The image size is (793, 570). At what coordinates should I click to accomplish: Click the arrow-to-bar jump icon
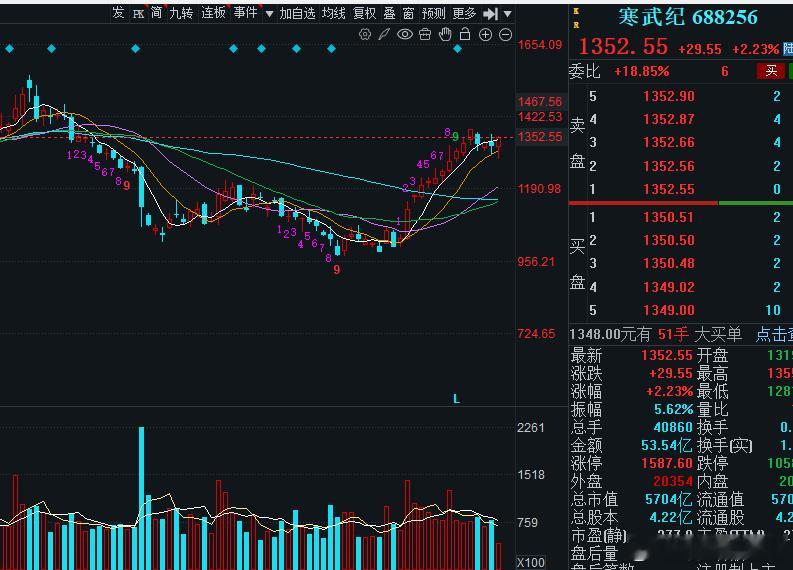pos(490,14)
